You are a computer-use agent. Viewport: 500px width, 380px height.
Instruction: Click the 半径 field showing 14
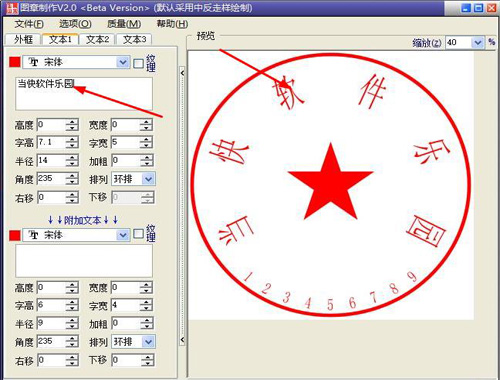click(x=51, y=161)
